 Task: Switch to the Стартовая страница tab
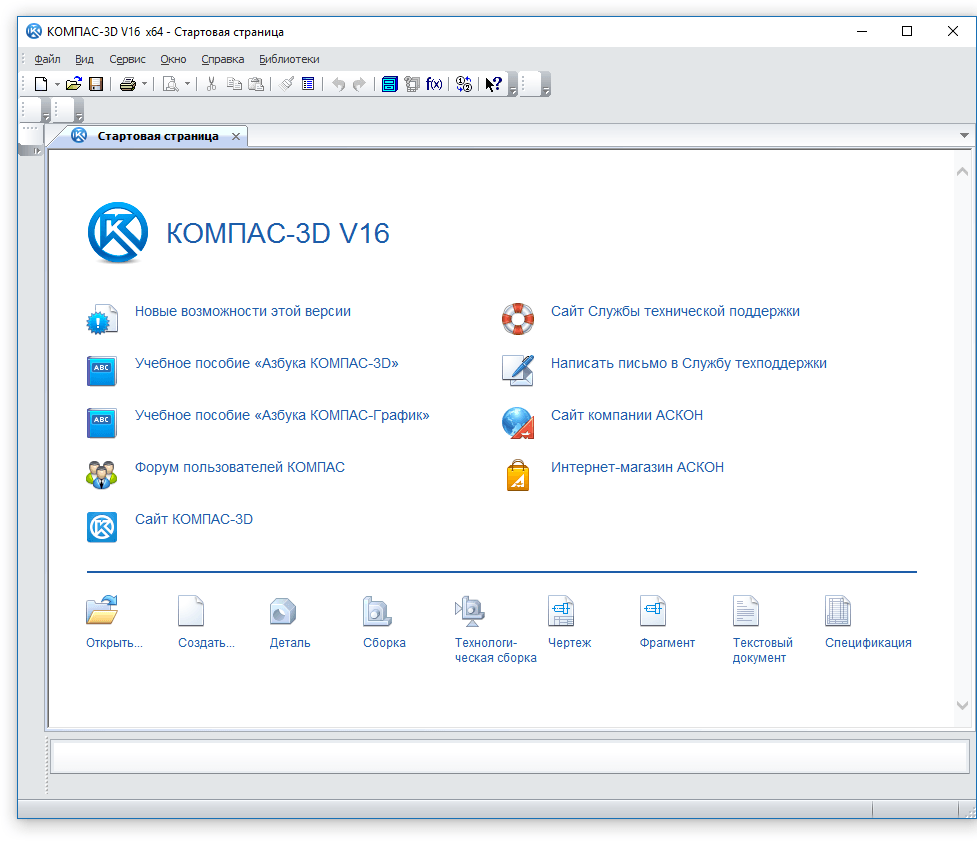pos(157,136)
